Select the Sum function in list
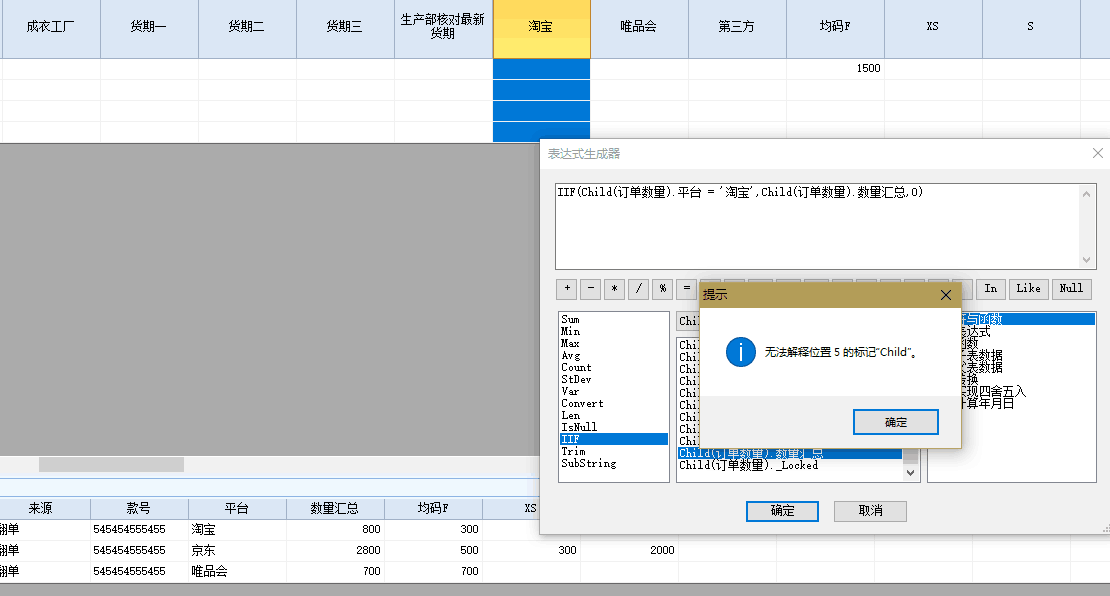This screenshot has width=1110, height=596. coord(570,320)
